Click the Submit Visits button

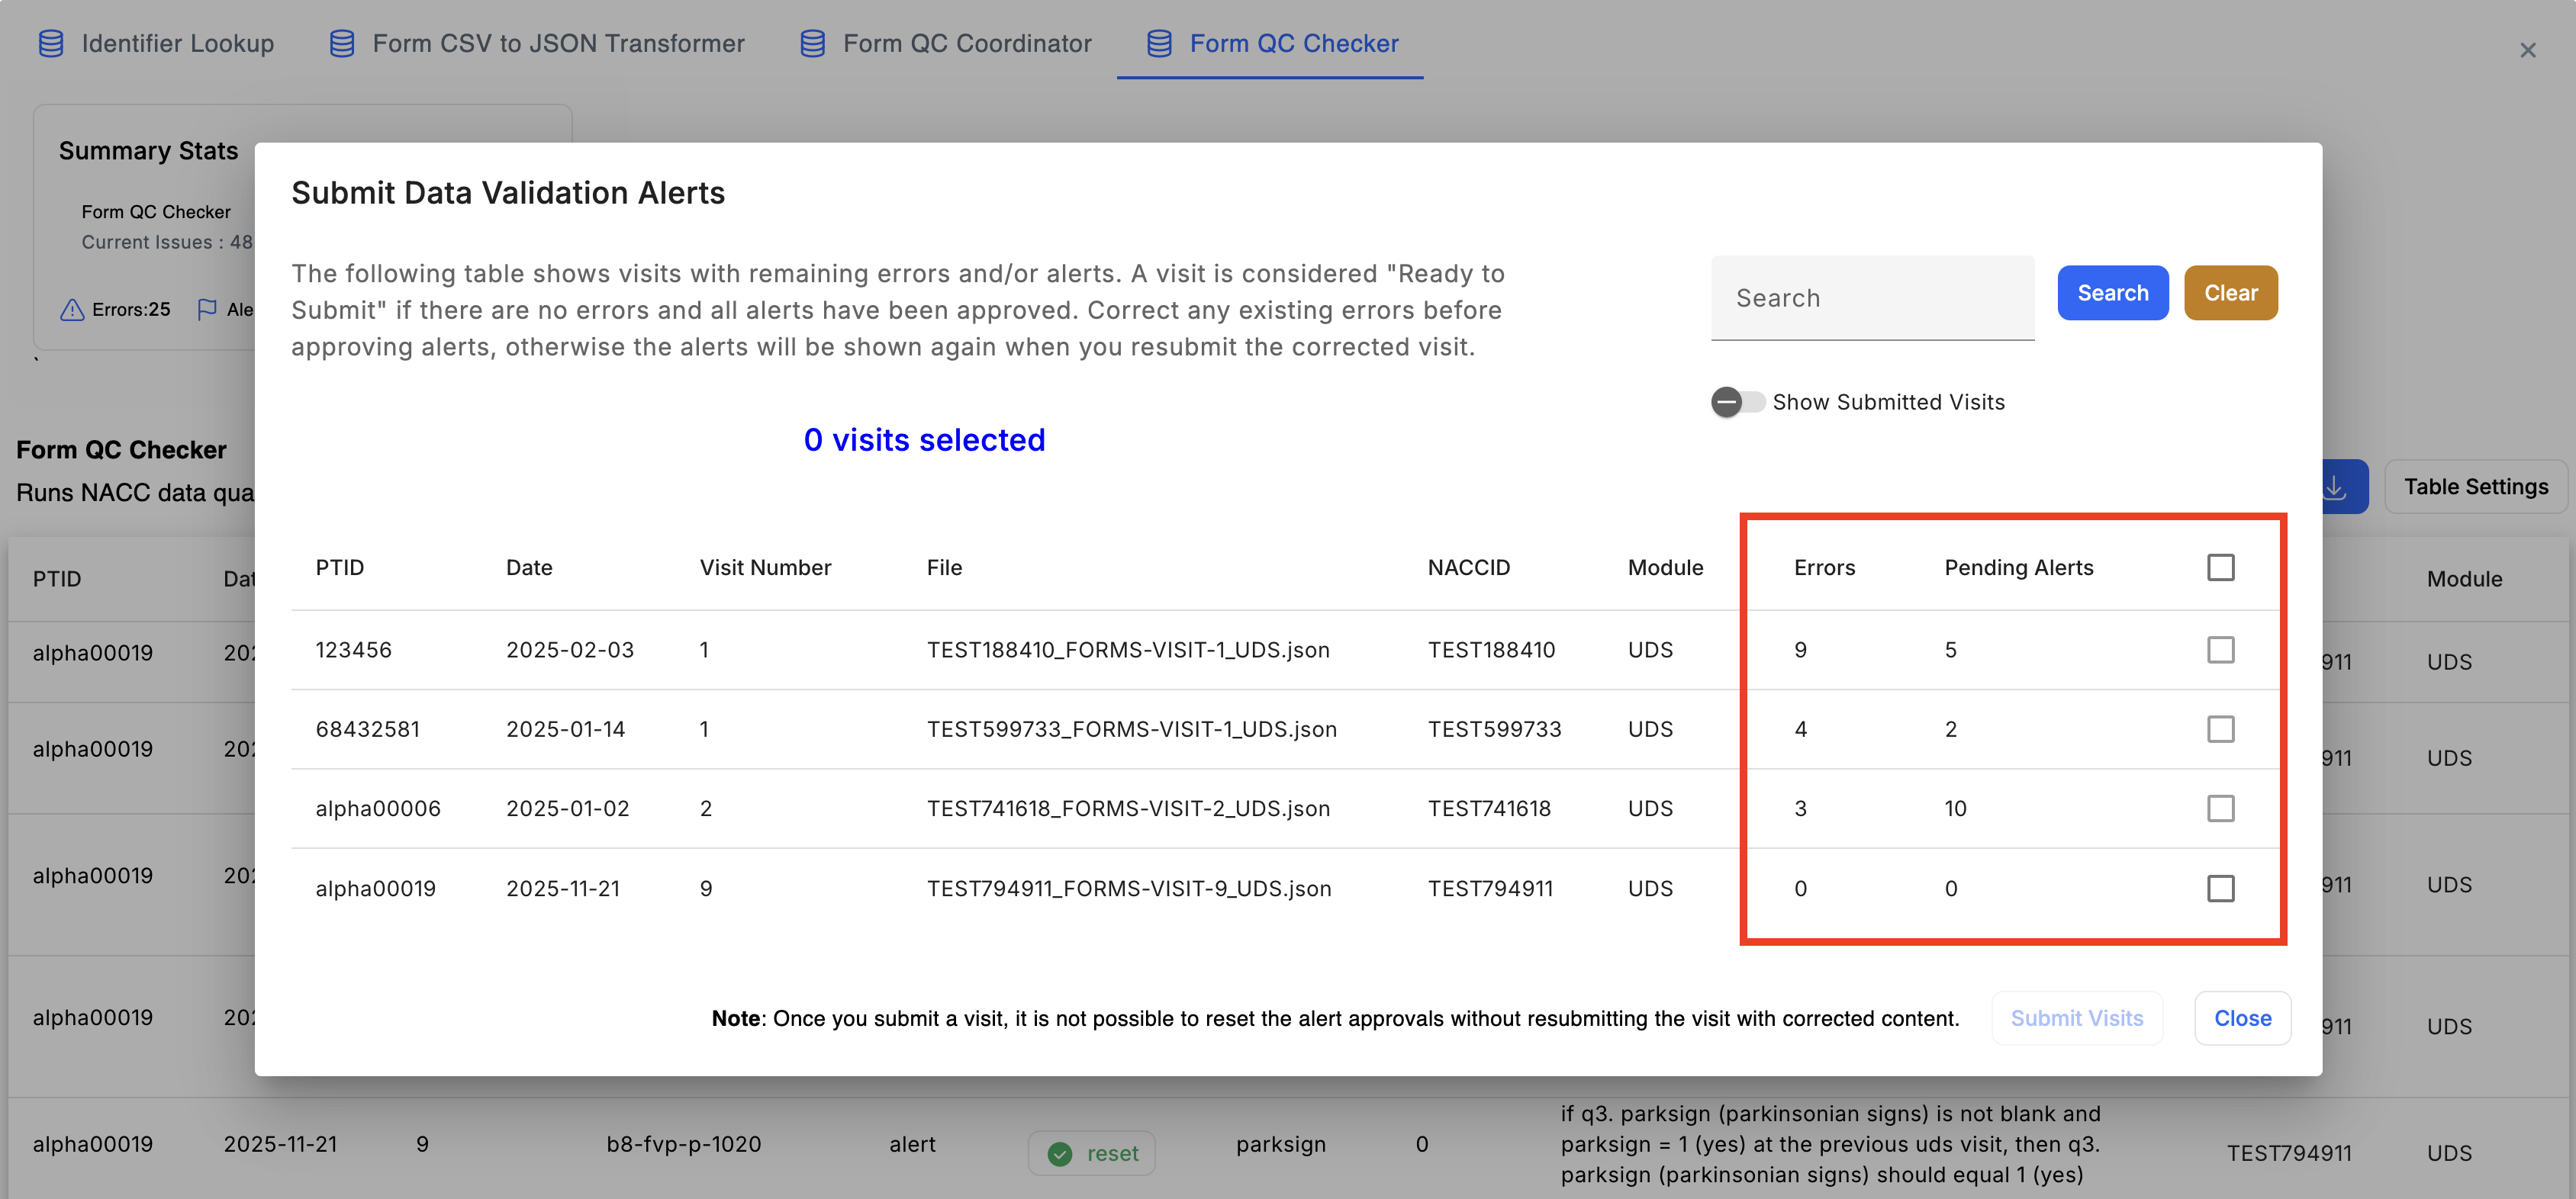coord(2077,1018)
